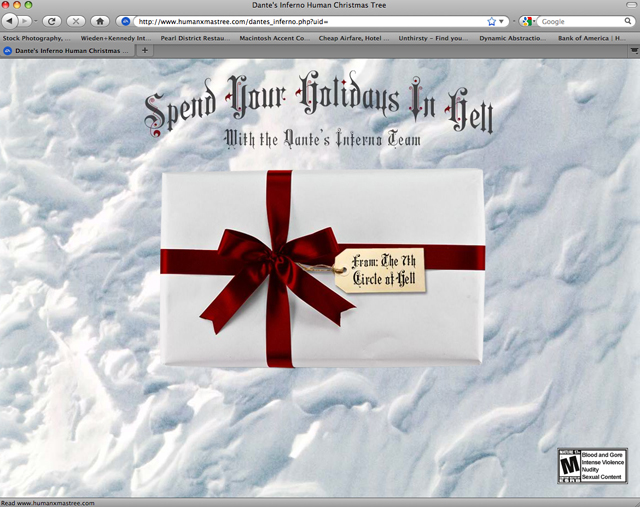Minimize the window with the yellow button
The height and width of the screenshot is (507, 640).
17,5
